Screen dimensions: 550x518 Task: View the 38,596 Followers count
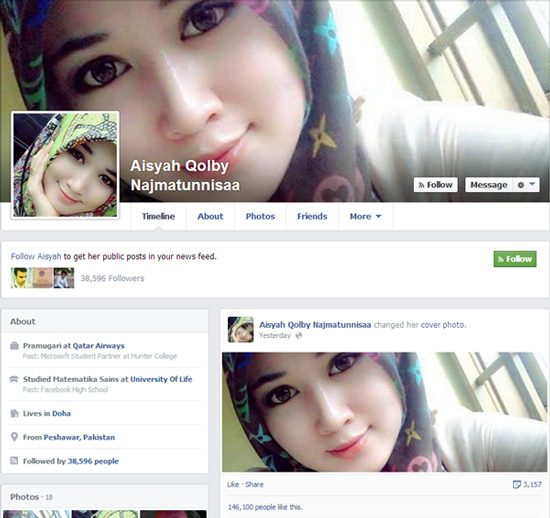pyautogui.click(x=112, y=278)
